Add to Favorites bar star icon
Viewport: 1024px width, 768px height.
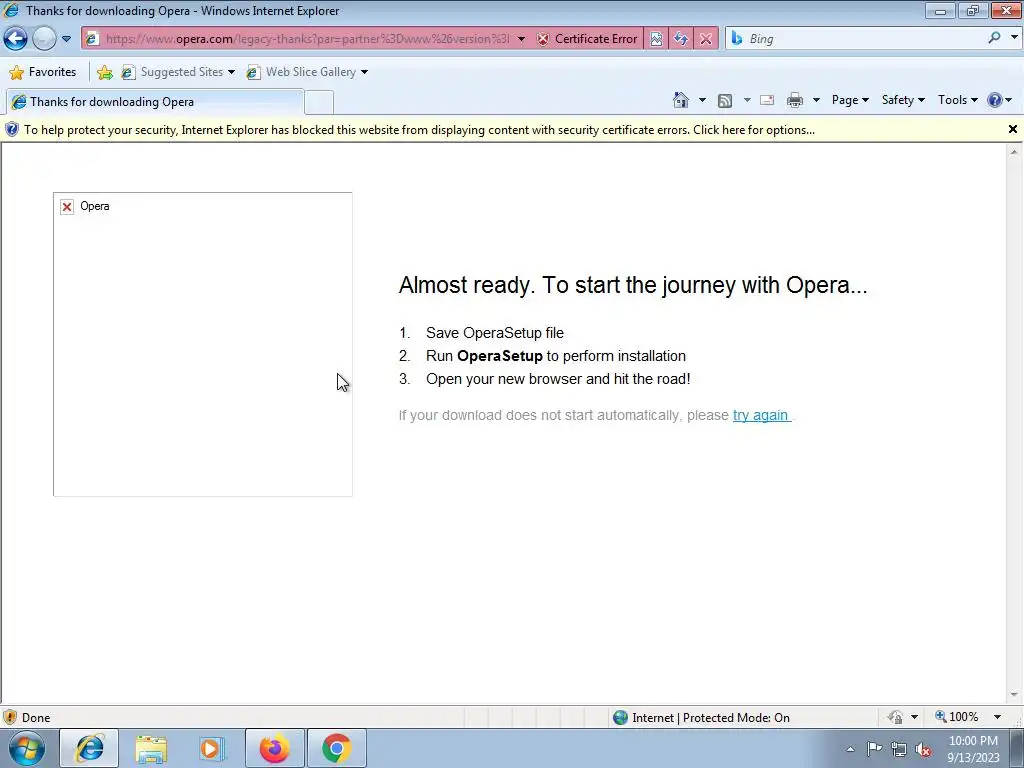pos(104,72)
